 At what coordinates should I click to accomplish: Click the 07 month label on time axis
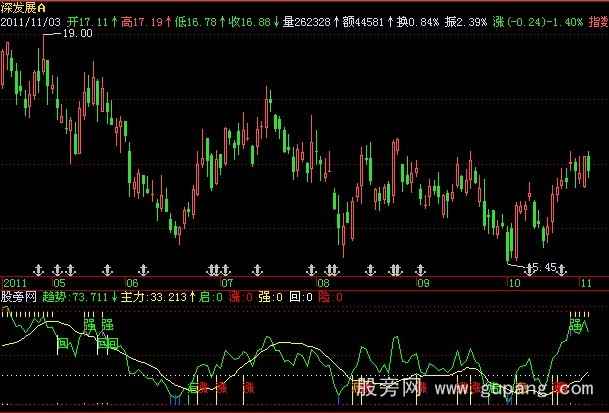227,283
